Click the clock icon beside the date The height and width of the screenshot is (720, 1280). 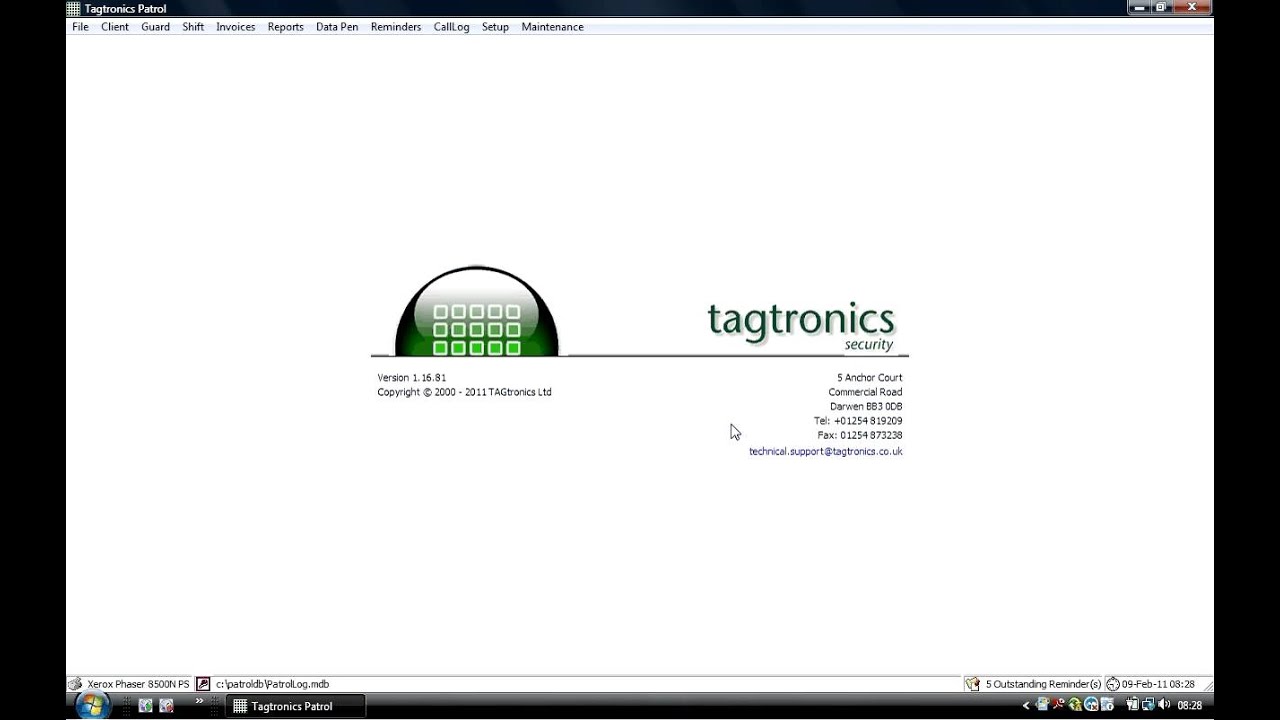(1113, 684)
